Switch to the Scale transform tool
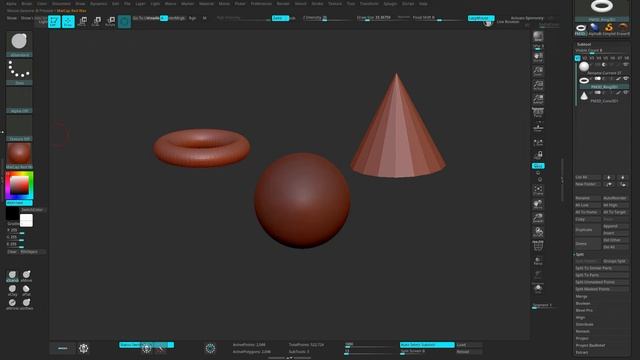The width and height of the screenshot is (640, 360). pos(96,21)
